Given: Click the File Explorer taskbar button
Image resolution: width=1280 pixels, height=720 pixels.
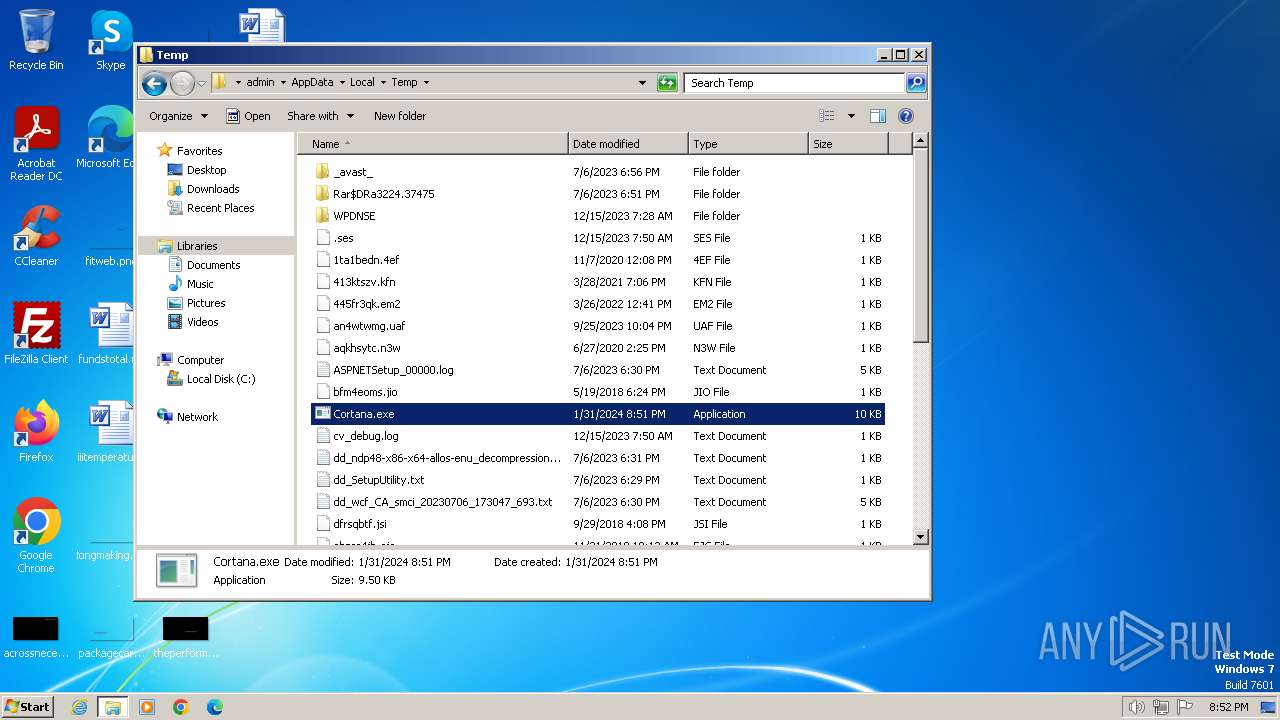Looking at the screenshot, I should click(112, 707).
